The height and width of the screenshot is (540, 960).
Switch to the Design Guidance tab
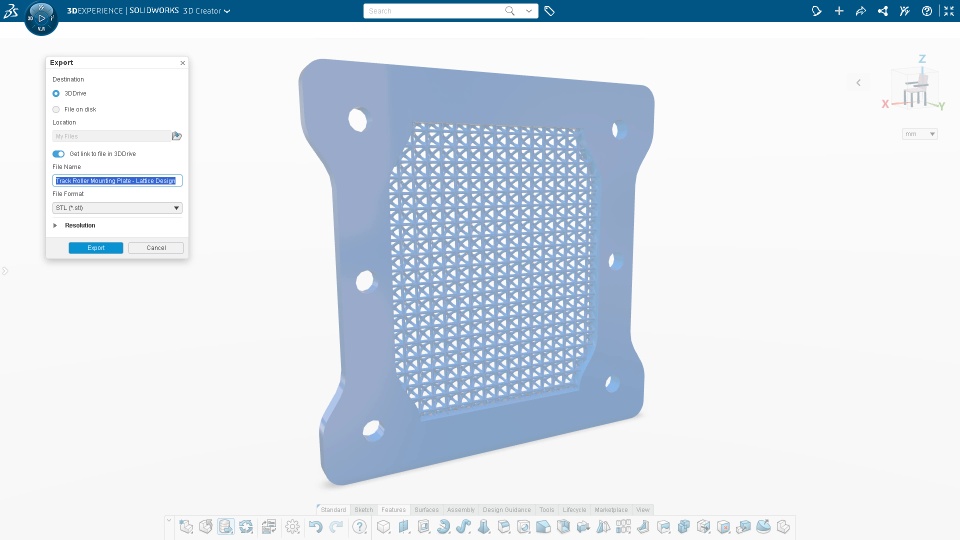tap(507, 509)
